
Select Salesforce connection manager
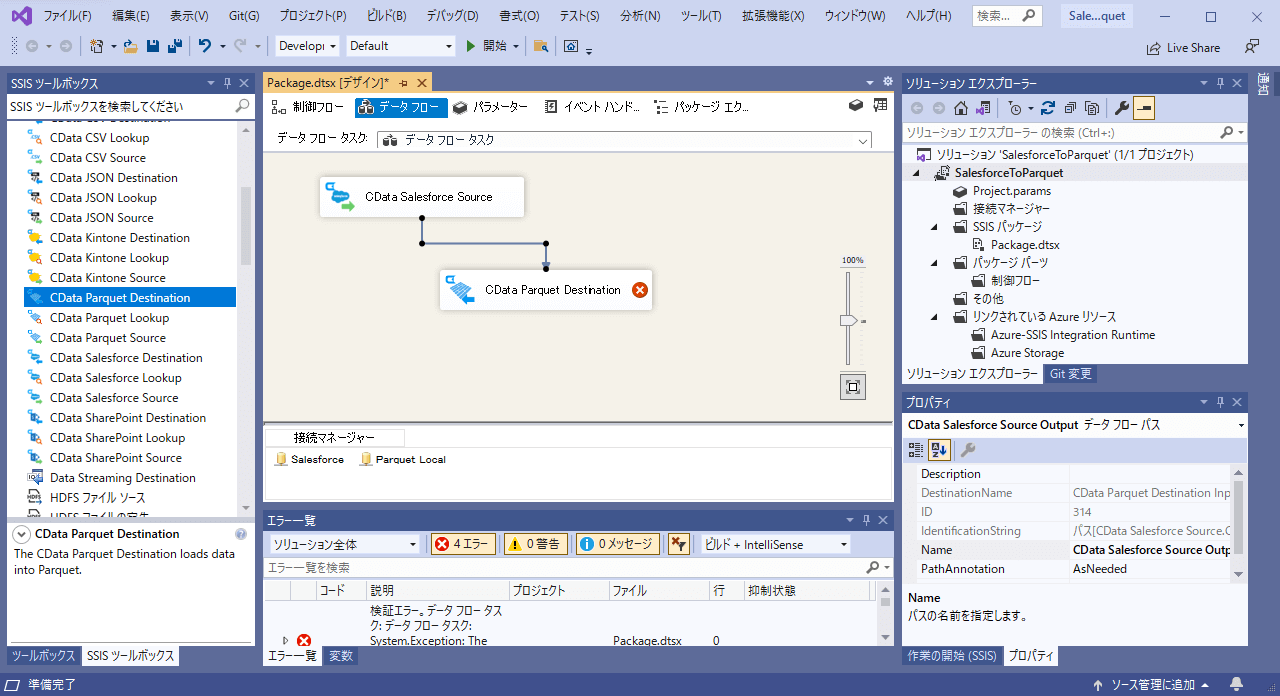click(x=310, y=460)
